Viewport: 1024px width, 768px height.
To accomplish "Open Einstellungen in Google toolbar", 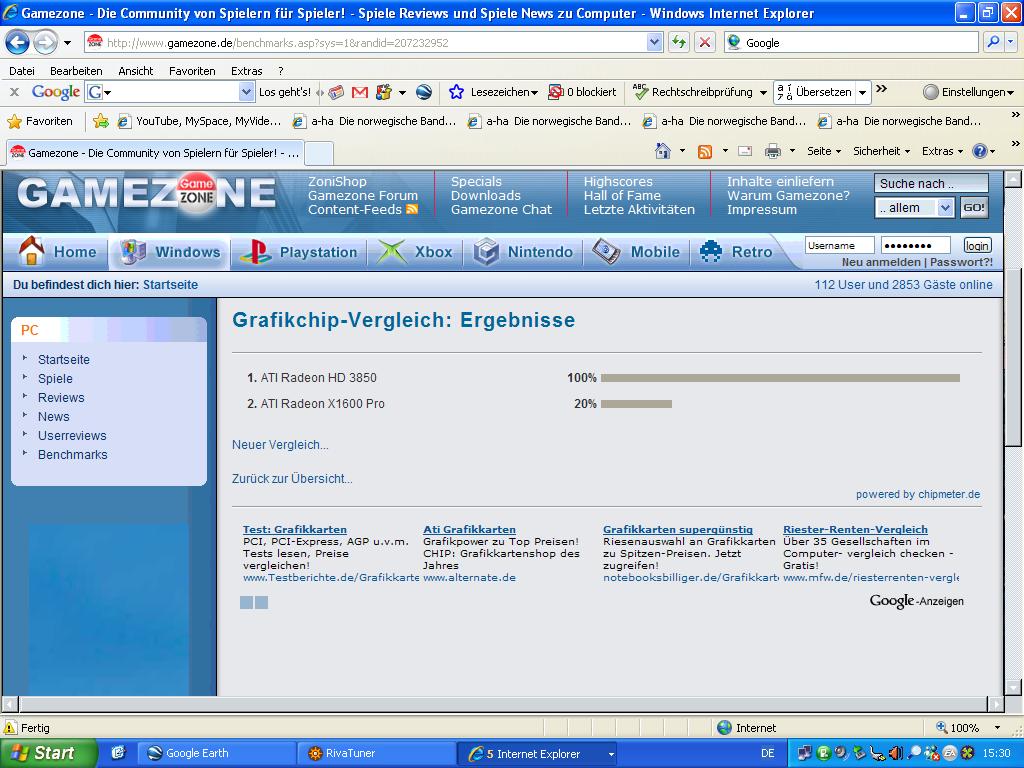I will coord(968,92).
